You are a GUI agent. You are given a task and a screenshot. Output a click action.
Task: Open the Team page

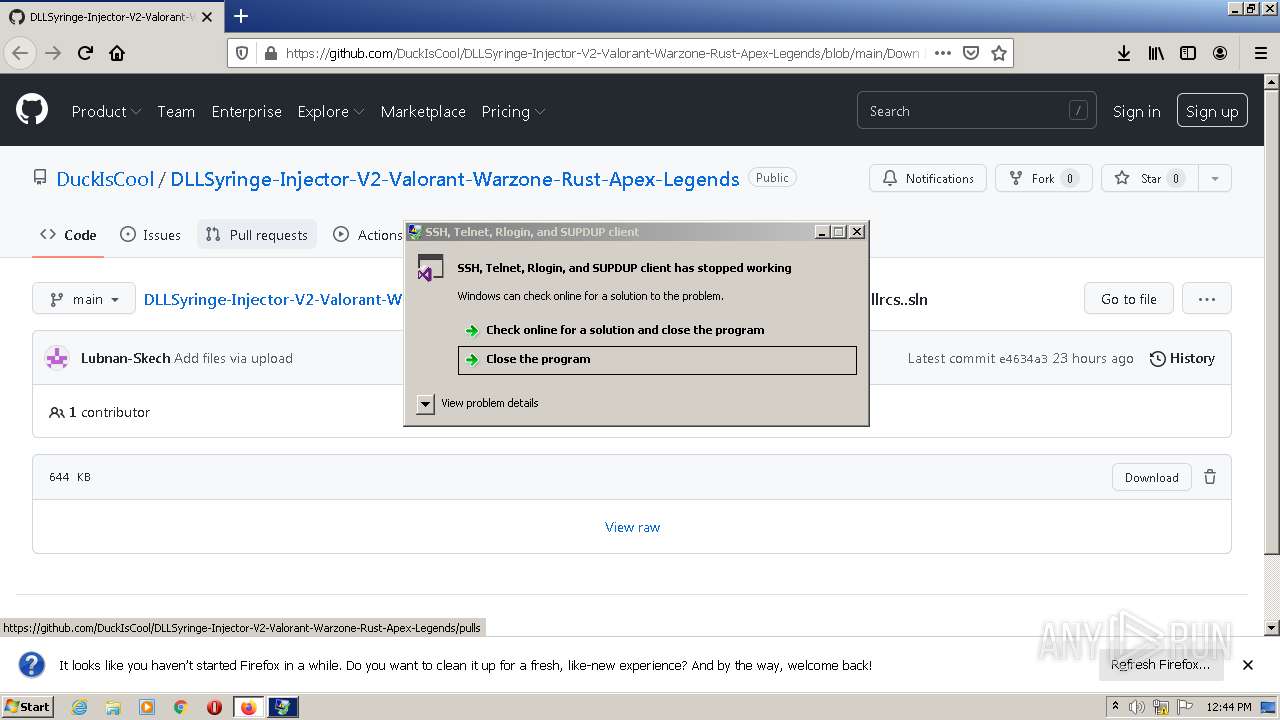point(176,111)
